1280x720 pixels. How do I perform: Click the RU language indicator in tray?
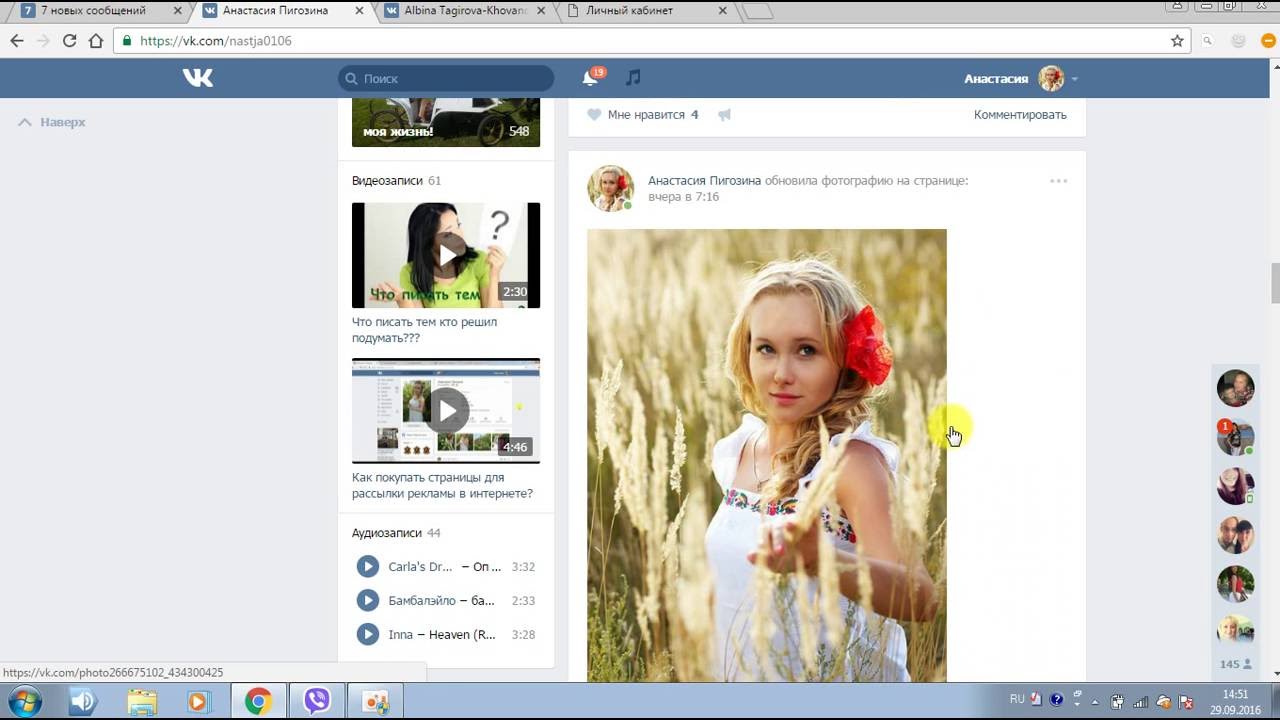pyautogui.click(x=1017, y=699)
